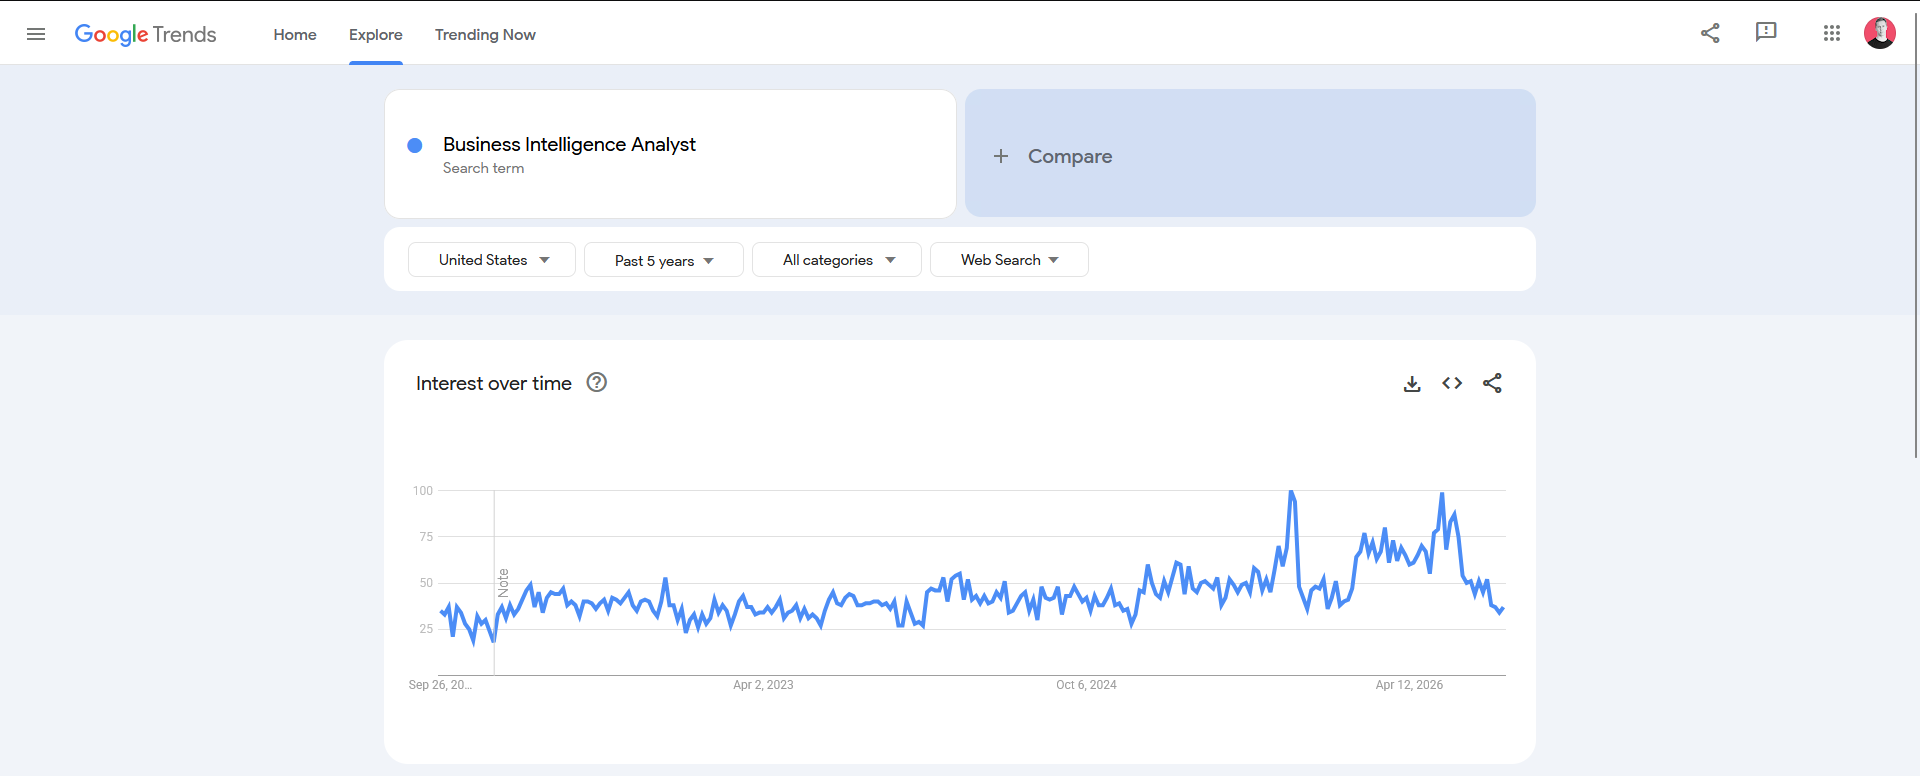
Task: Click the plus icon beside Compare
Action: click(x=1001, y=156)
